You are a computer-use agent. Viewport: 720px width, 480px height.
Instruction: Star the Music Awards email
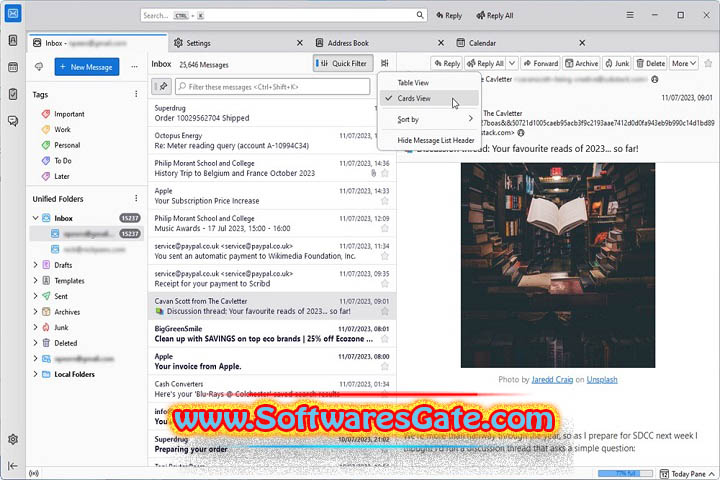coord(385,228)
